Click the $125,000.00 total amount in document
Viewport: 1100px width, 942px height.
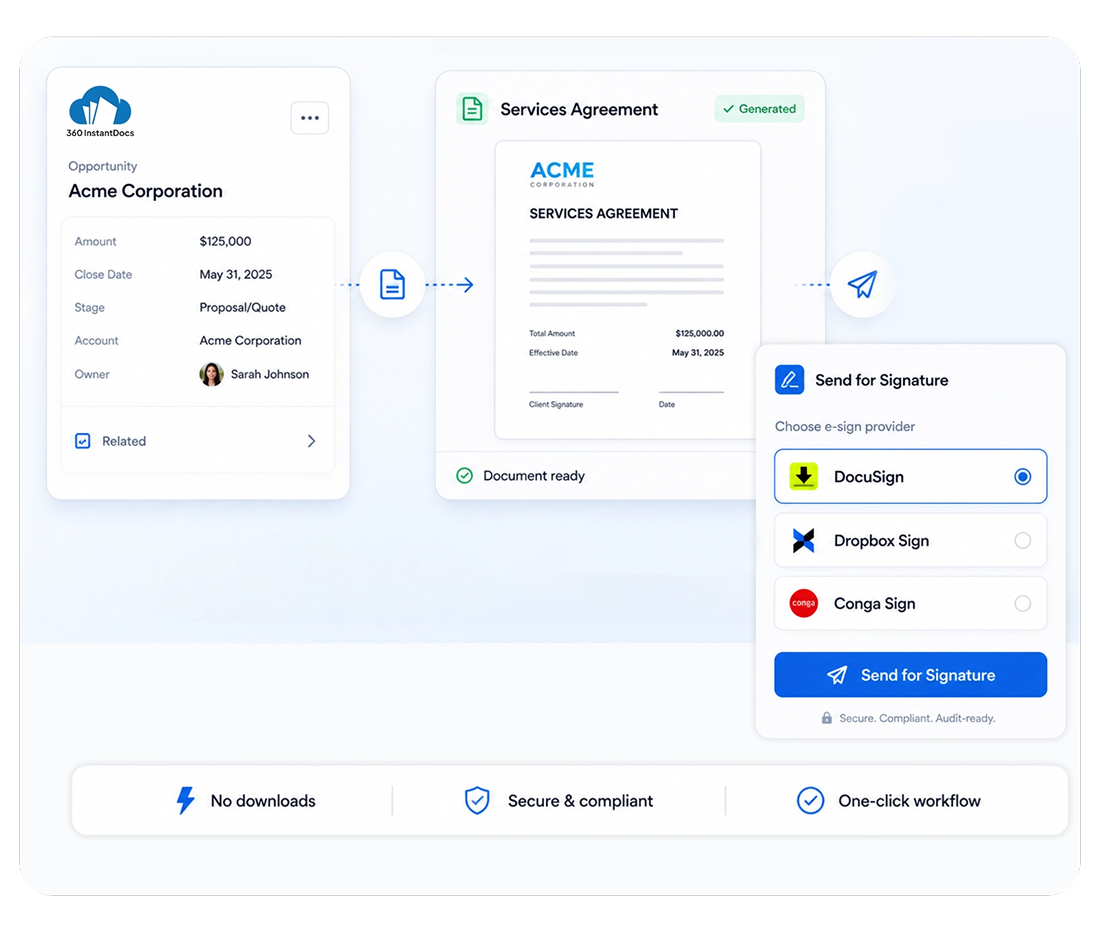click(x=699, y=333)
